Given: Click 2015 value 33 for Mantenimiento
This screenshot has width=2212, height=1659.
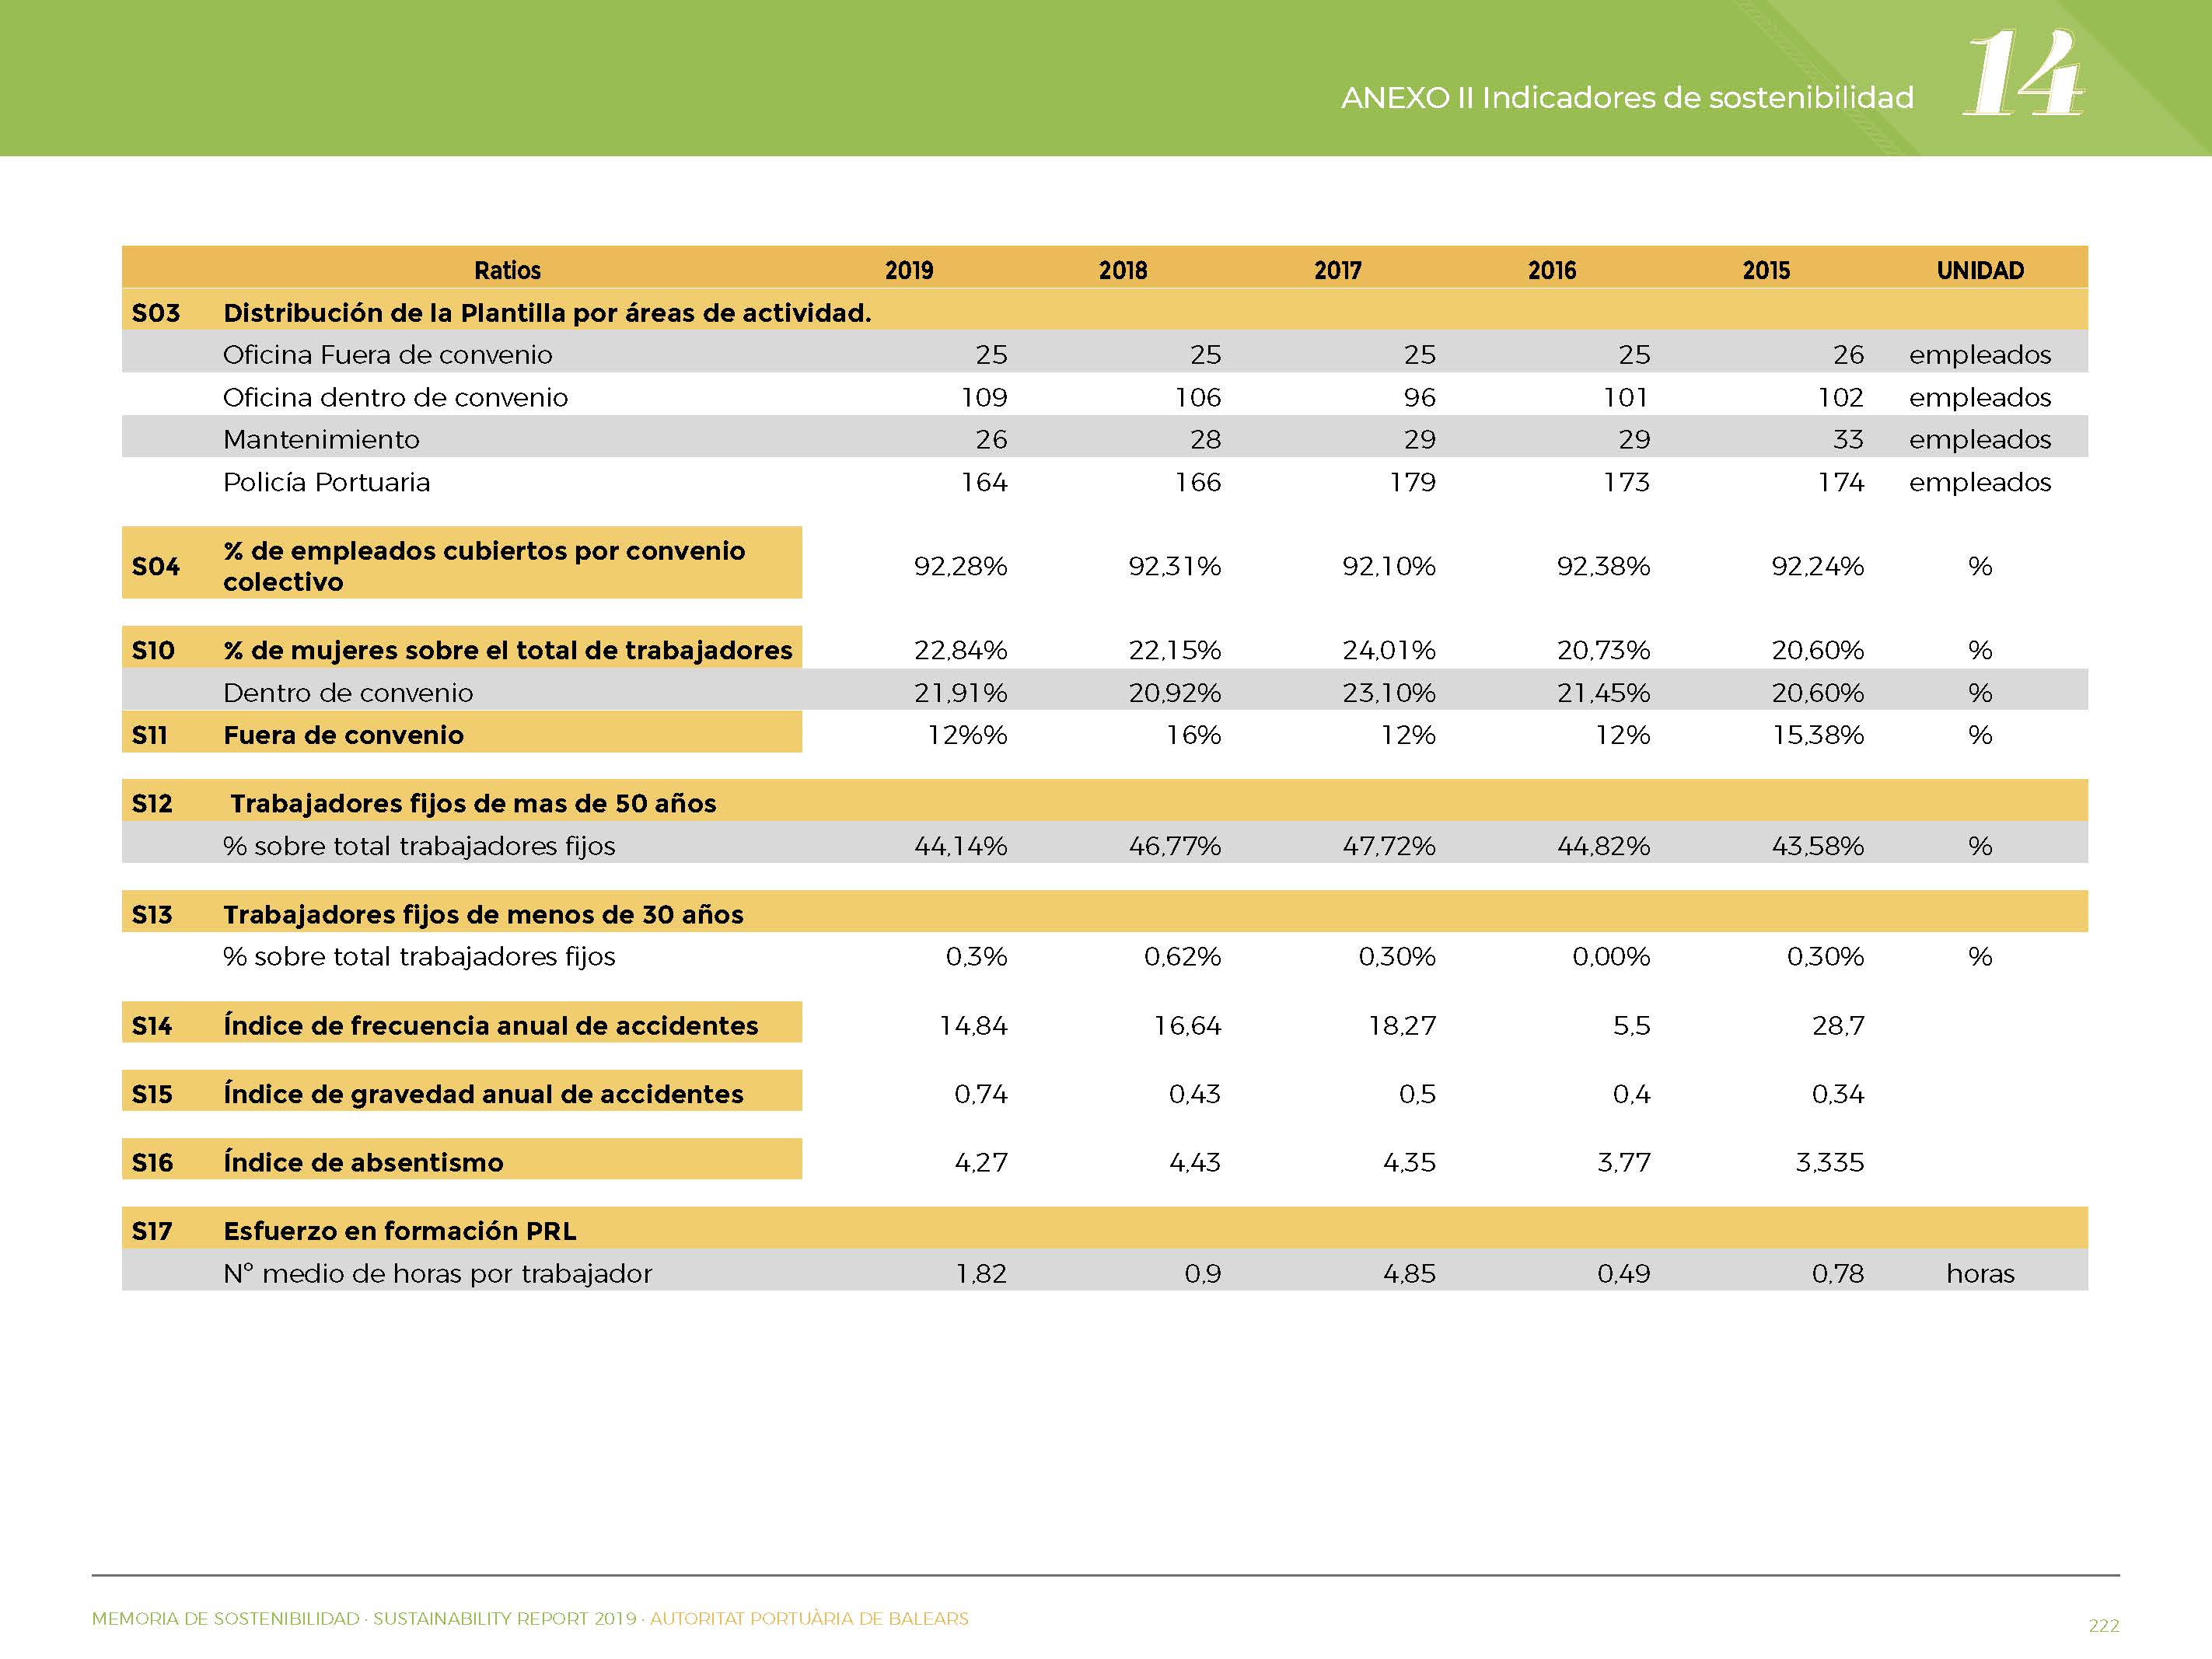Looking at the screenshot, I should tap(1848, 440).
